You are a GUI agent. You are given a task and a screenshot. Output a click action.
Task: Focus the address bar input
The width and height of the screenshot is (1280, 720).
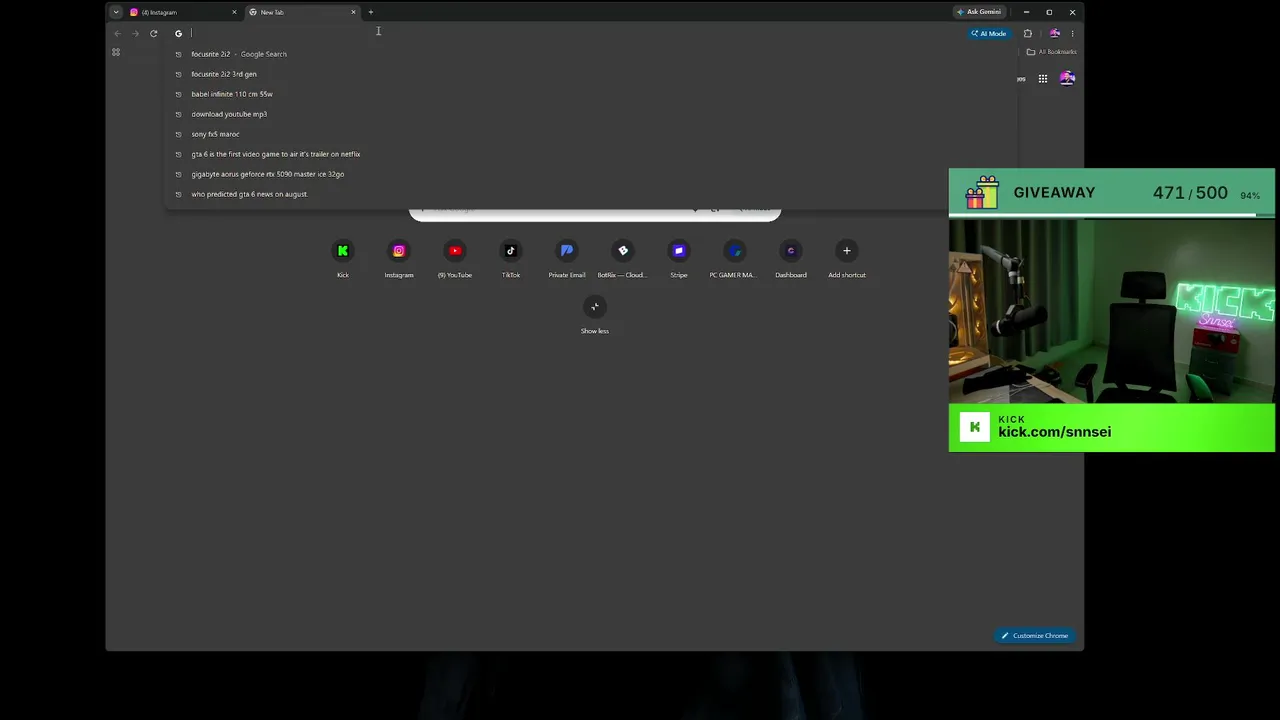(575, 33)
